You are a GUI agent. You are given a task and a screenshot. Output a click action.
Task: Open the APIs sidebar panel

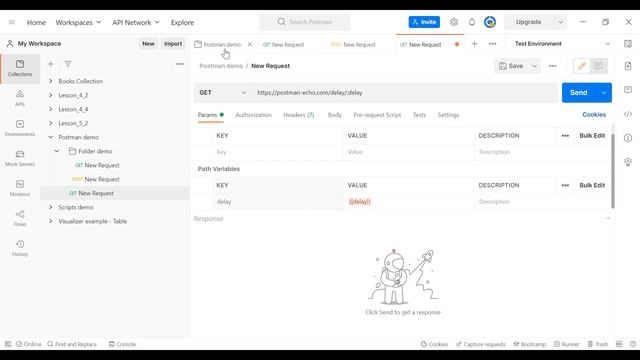[20, 98]
